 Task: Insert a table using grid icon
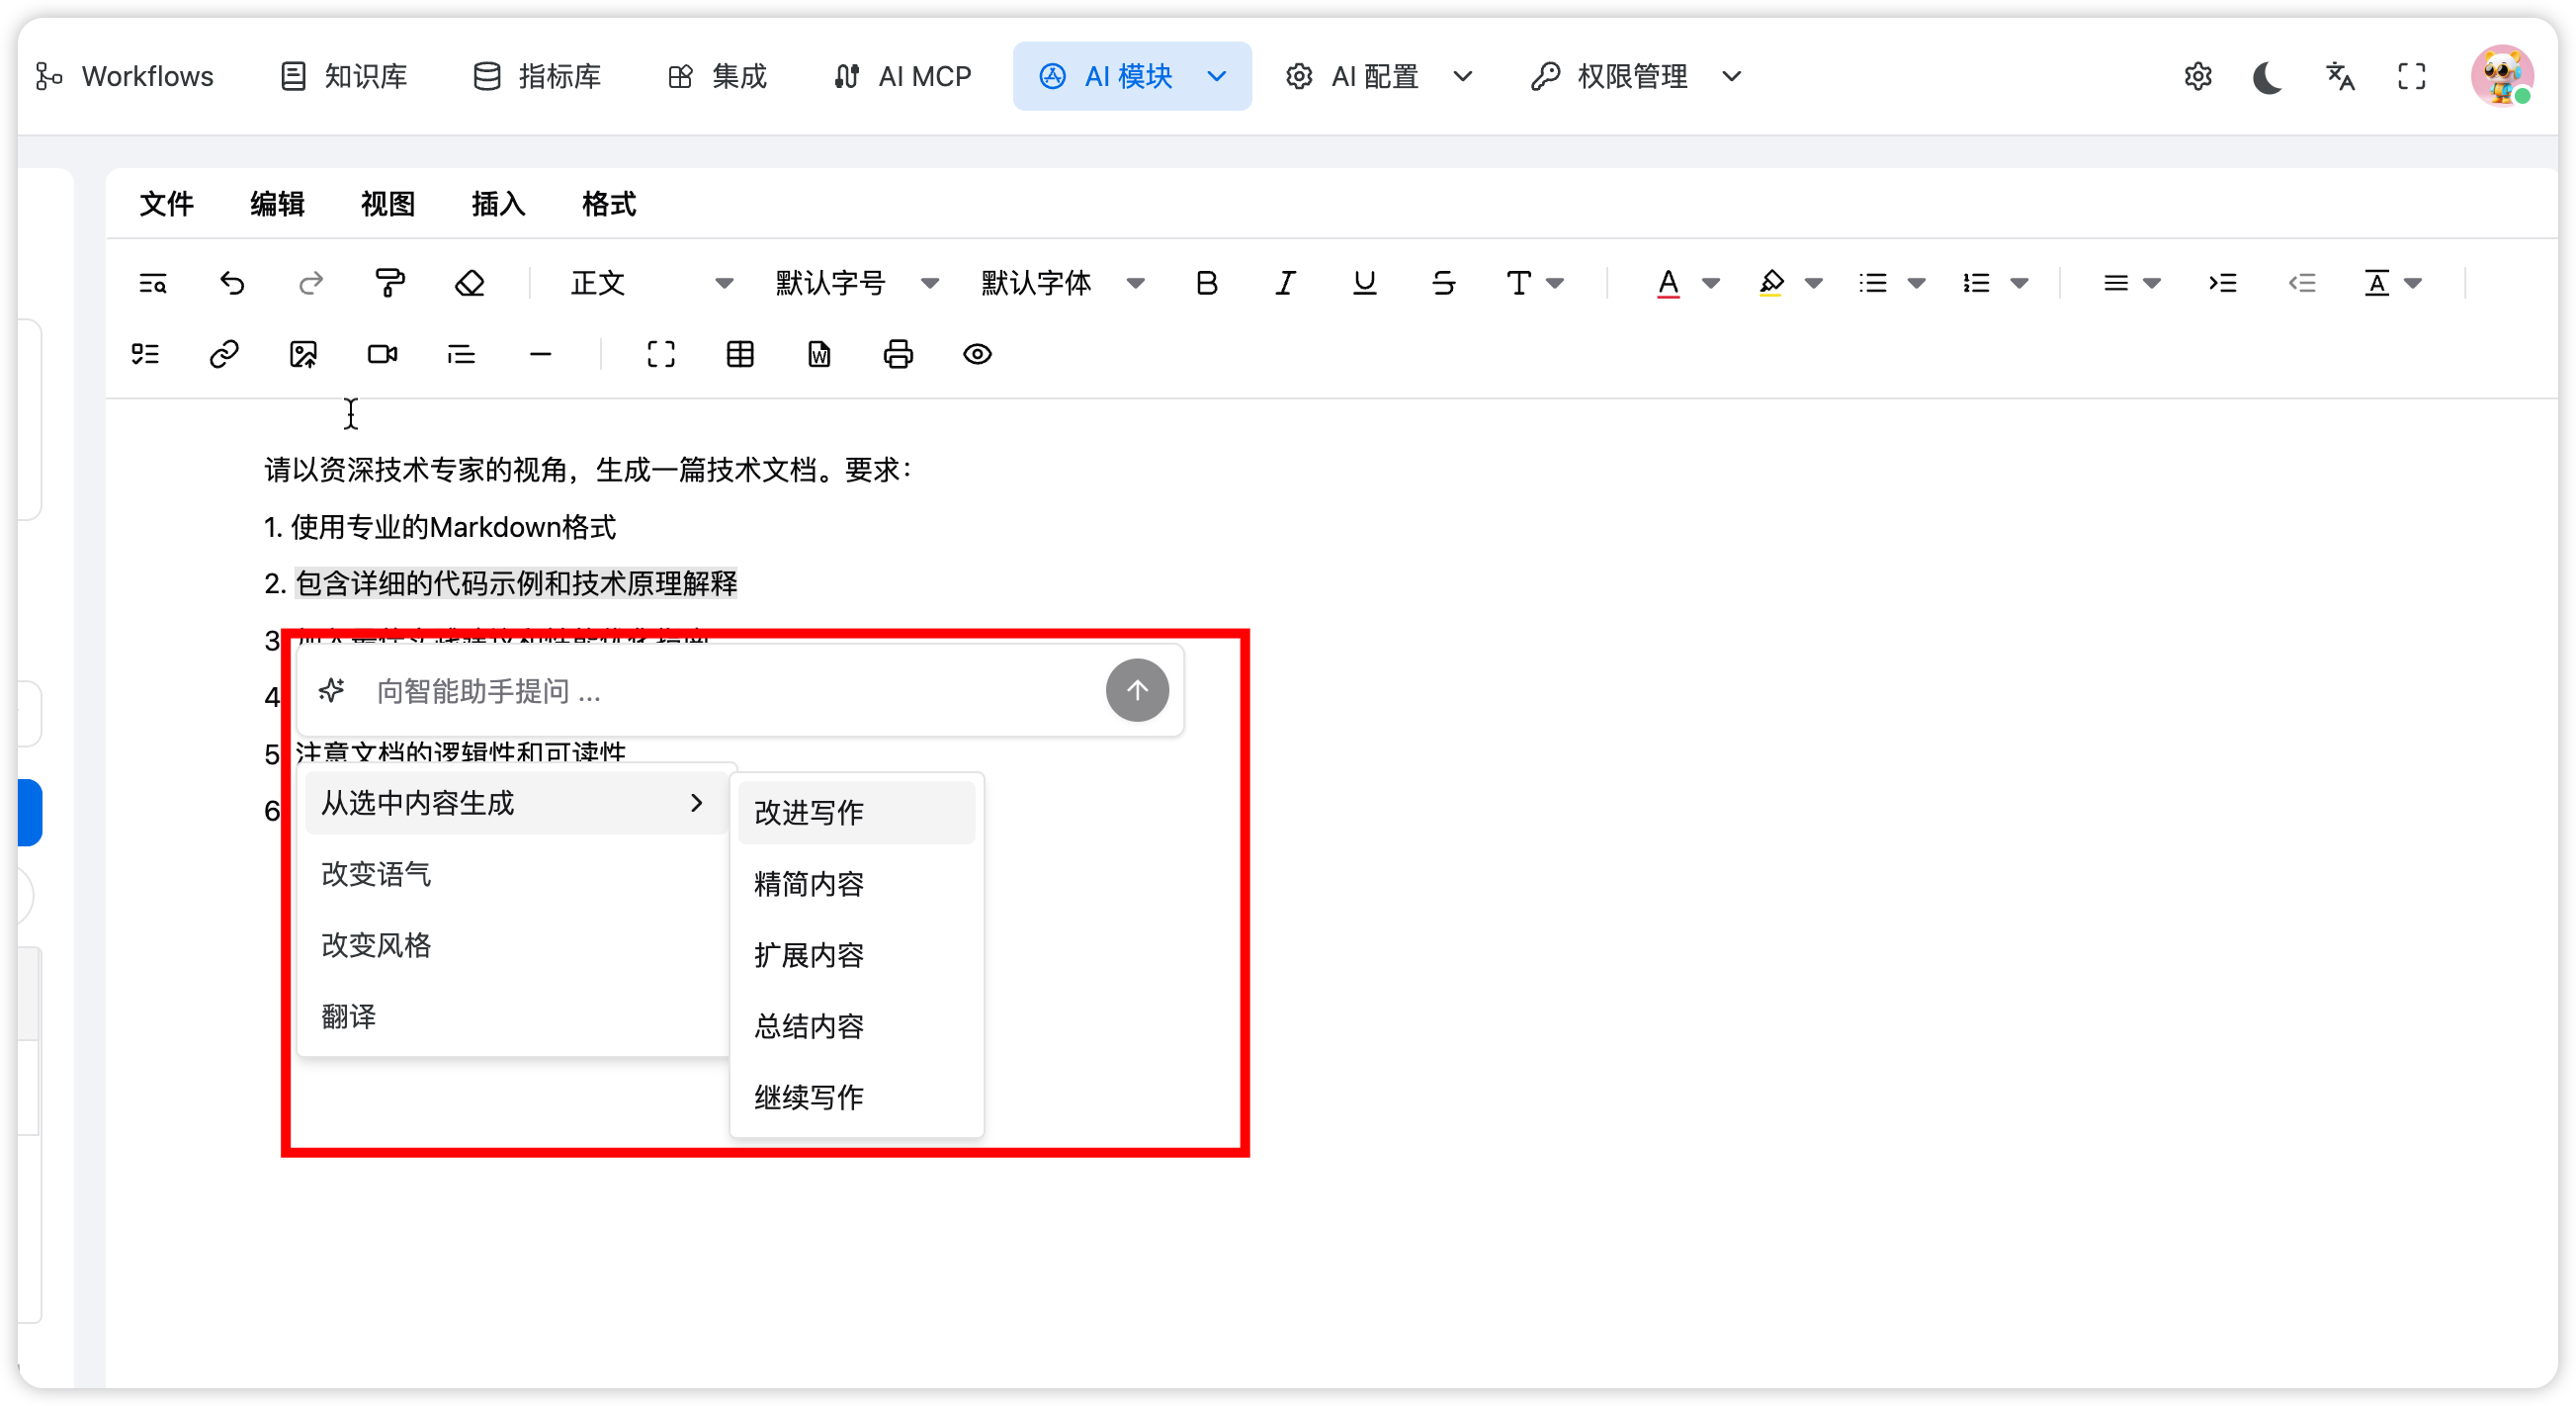coord(740,354)
